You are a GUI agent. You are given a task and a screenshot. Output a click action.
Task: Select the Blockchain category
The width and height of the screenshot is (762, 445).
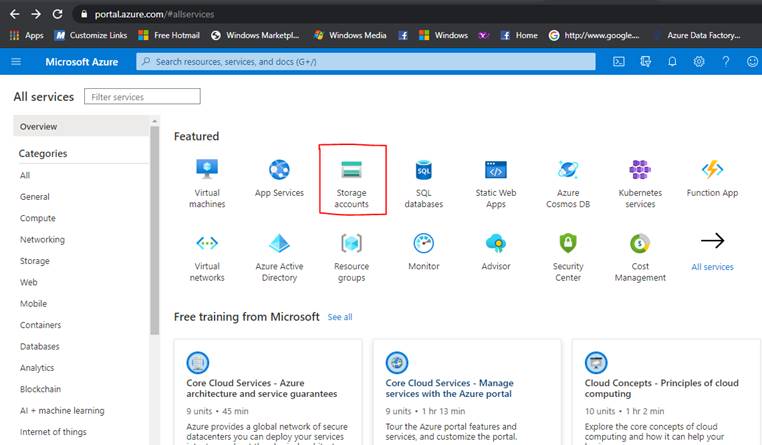[x=40, y=389]
